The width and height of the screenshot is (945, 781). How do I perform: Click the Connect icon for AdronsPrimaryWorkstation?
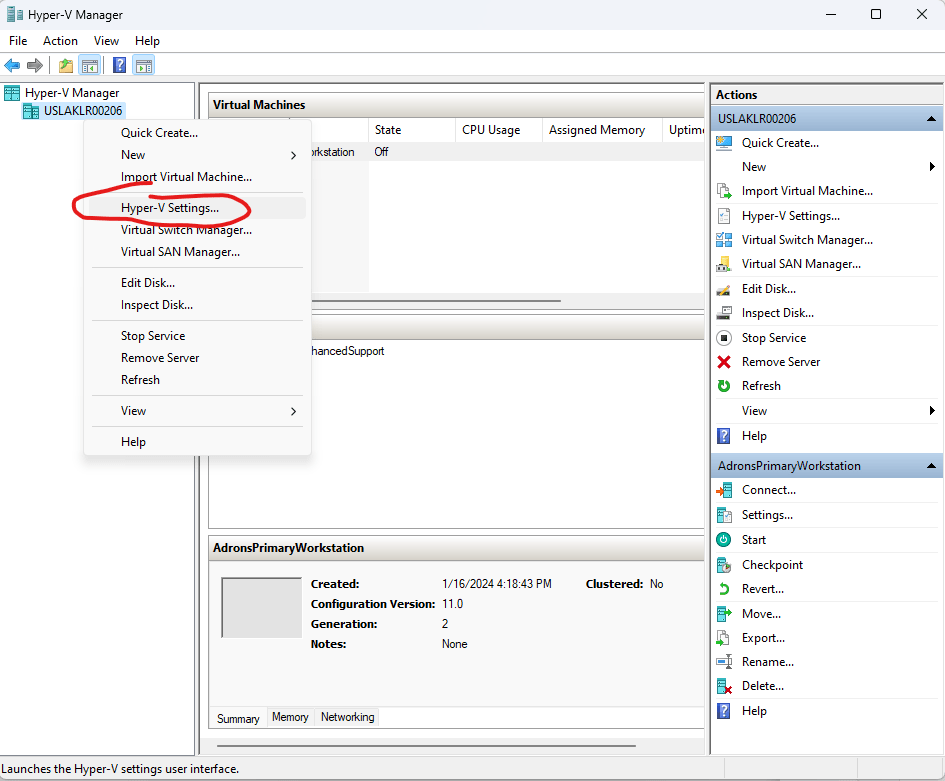[x=724, y=491]
